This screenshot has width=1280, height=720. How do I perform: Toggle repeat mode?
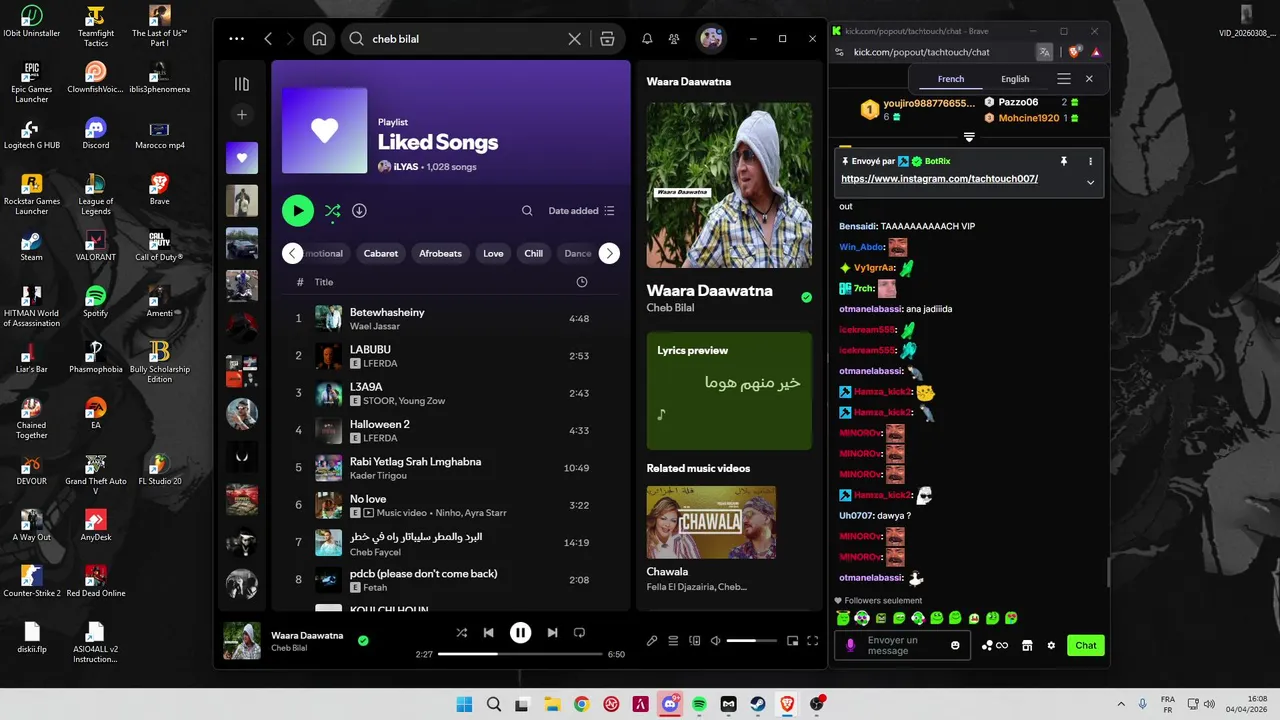[579, 633]
